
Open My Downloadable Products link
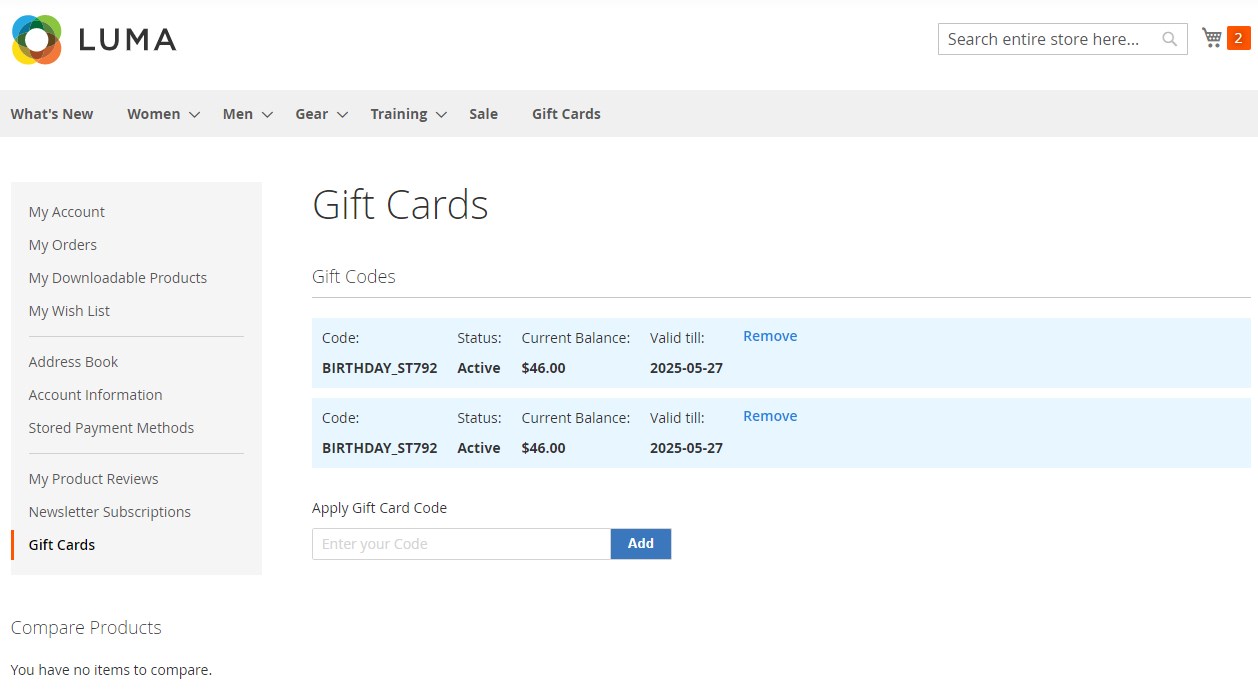[118, 278]
